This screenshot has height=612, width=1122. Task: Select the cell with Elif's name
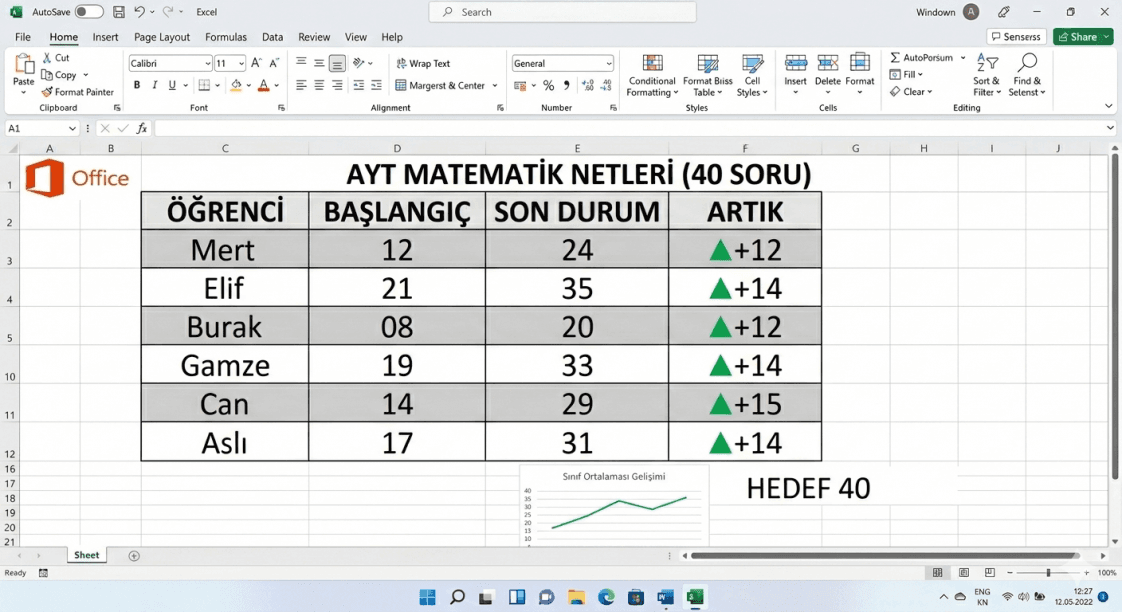(x=225, y=288)
